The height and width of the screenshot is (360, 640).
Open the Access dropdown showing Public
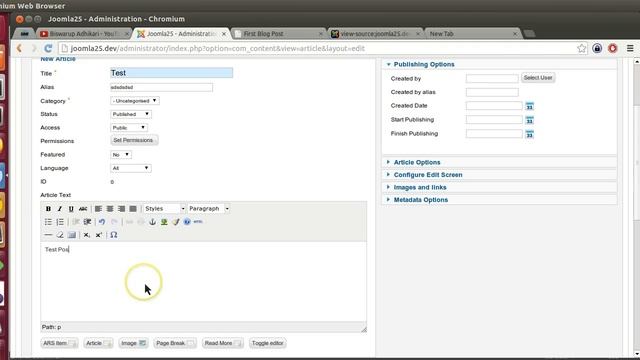(x=129, y=127)
